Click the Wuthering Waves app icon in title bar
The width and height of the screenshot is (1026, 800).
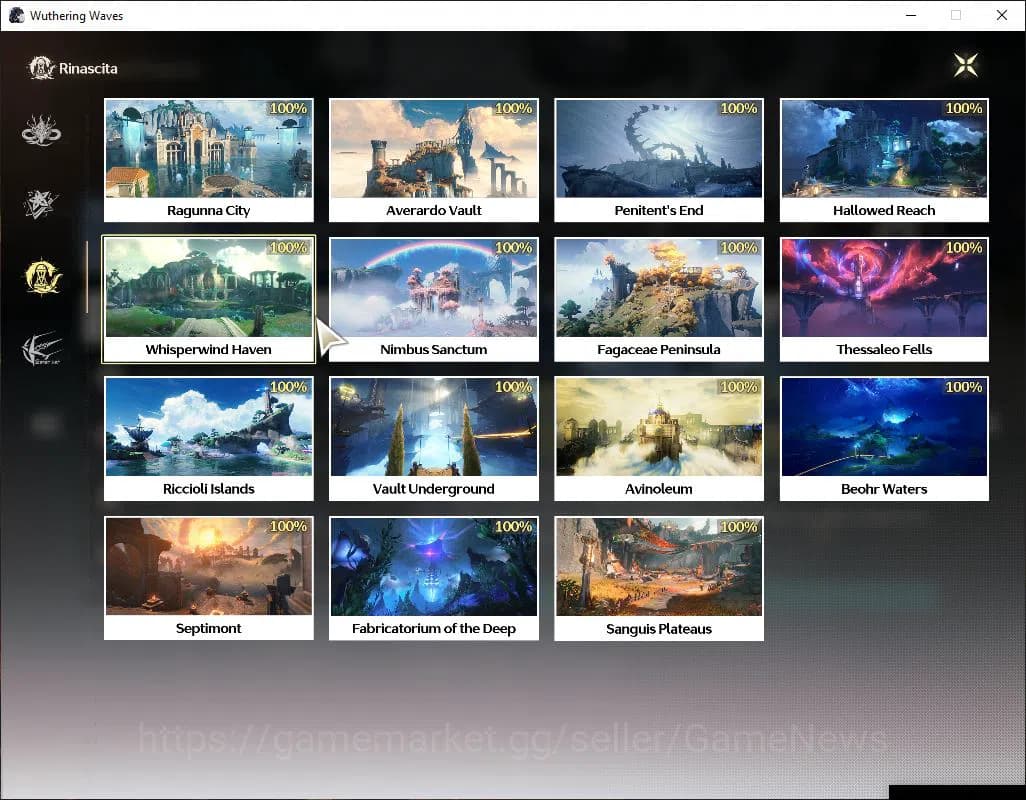16,15
